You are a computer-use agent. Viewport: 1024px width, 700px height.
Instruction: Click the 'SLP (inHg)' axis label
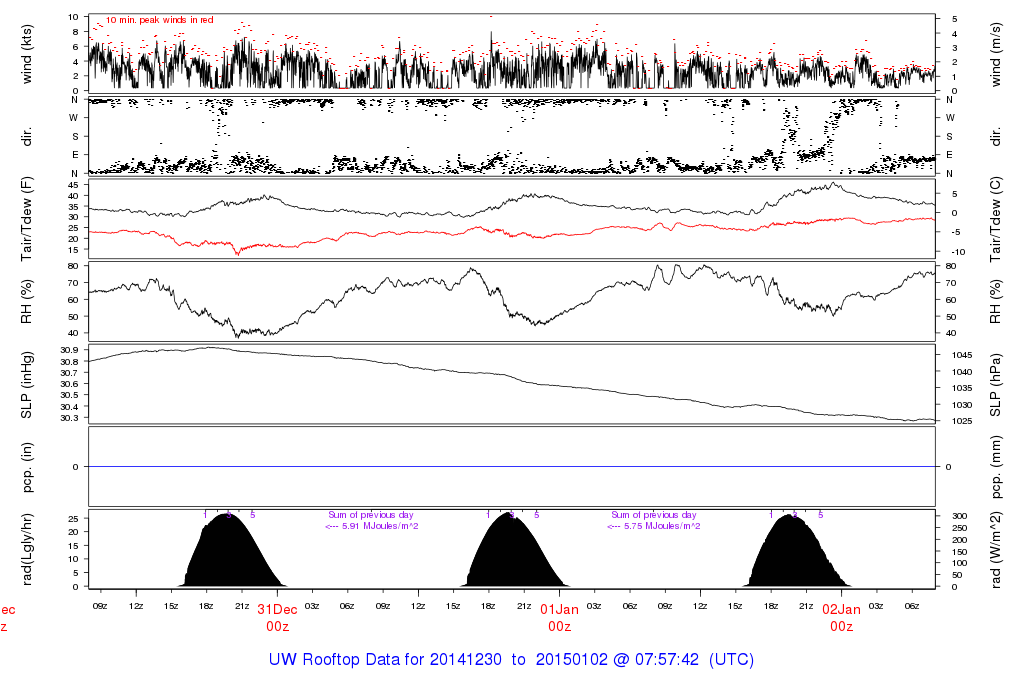point(27,384)
